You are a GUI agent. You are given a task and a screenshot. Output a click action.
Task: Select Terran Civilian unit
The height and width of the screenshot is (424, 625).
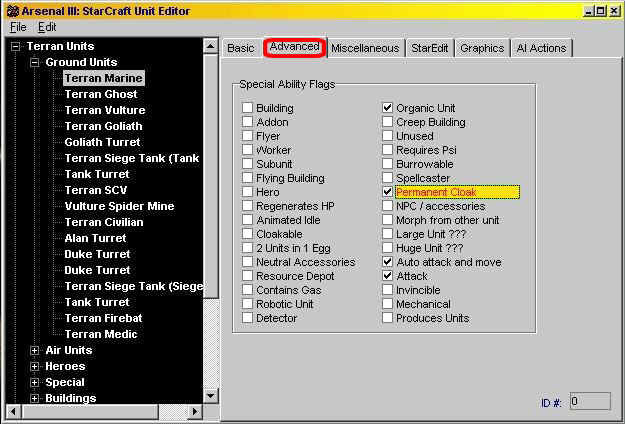pos(104,222)
